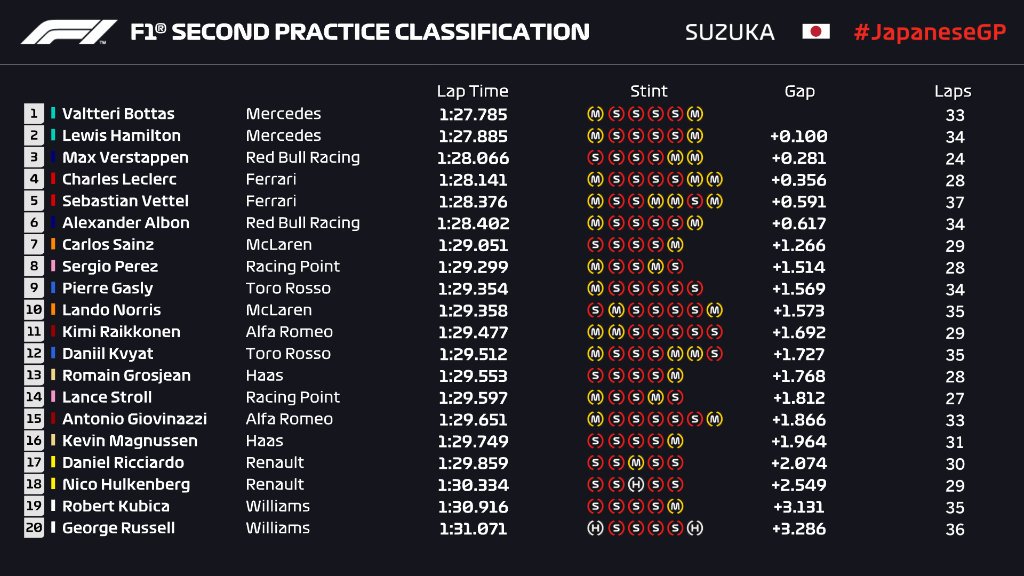Click the SUZUKA circuit label
The width and height of the screenshot is (1024, 576).
pyautogui.click(x=729, y=32)
